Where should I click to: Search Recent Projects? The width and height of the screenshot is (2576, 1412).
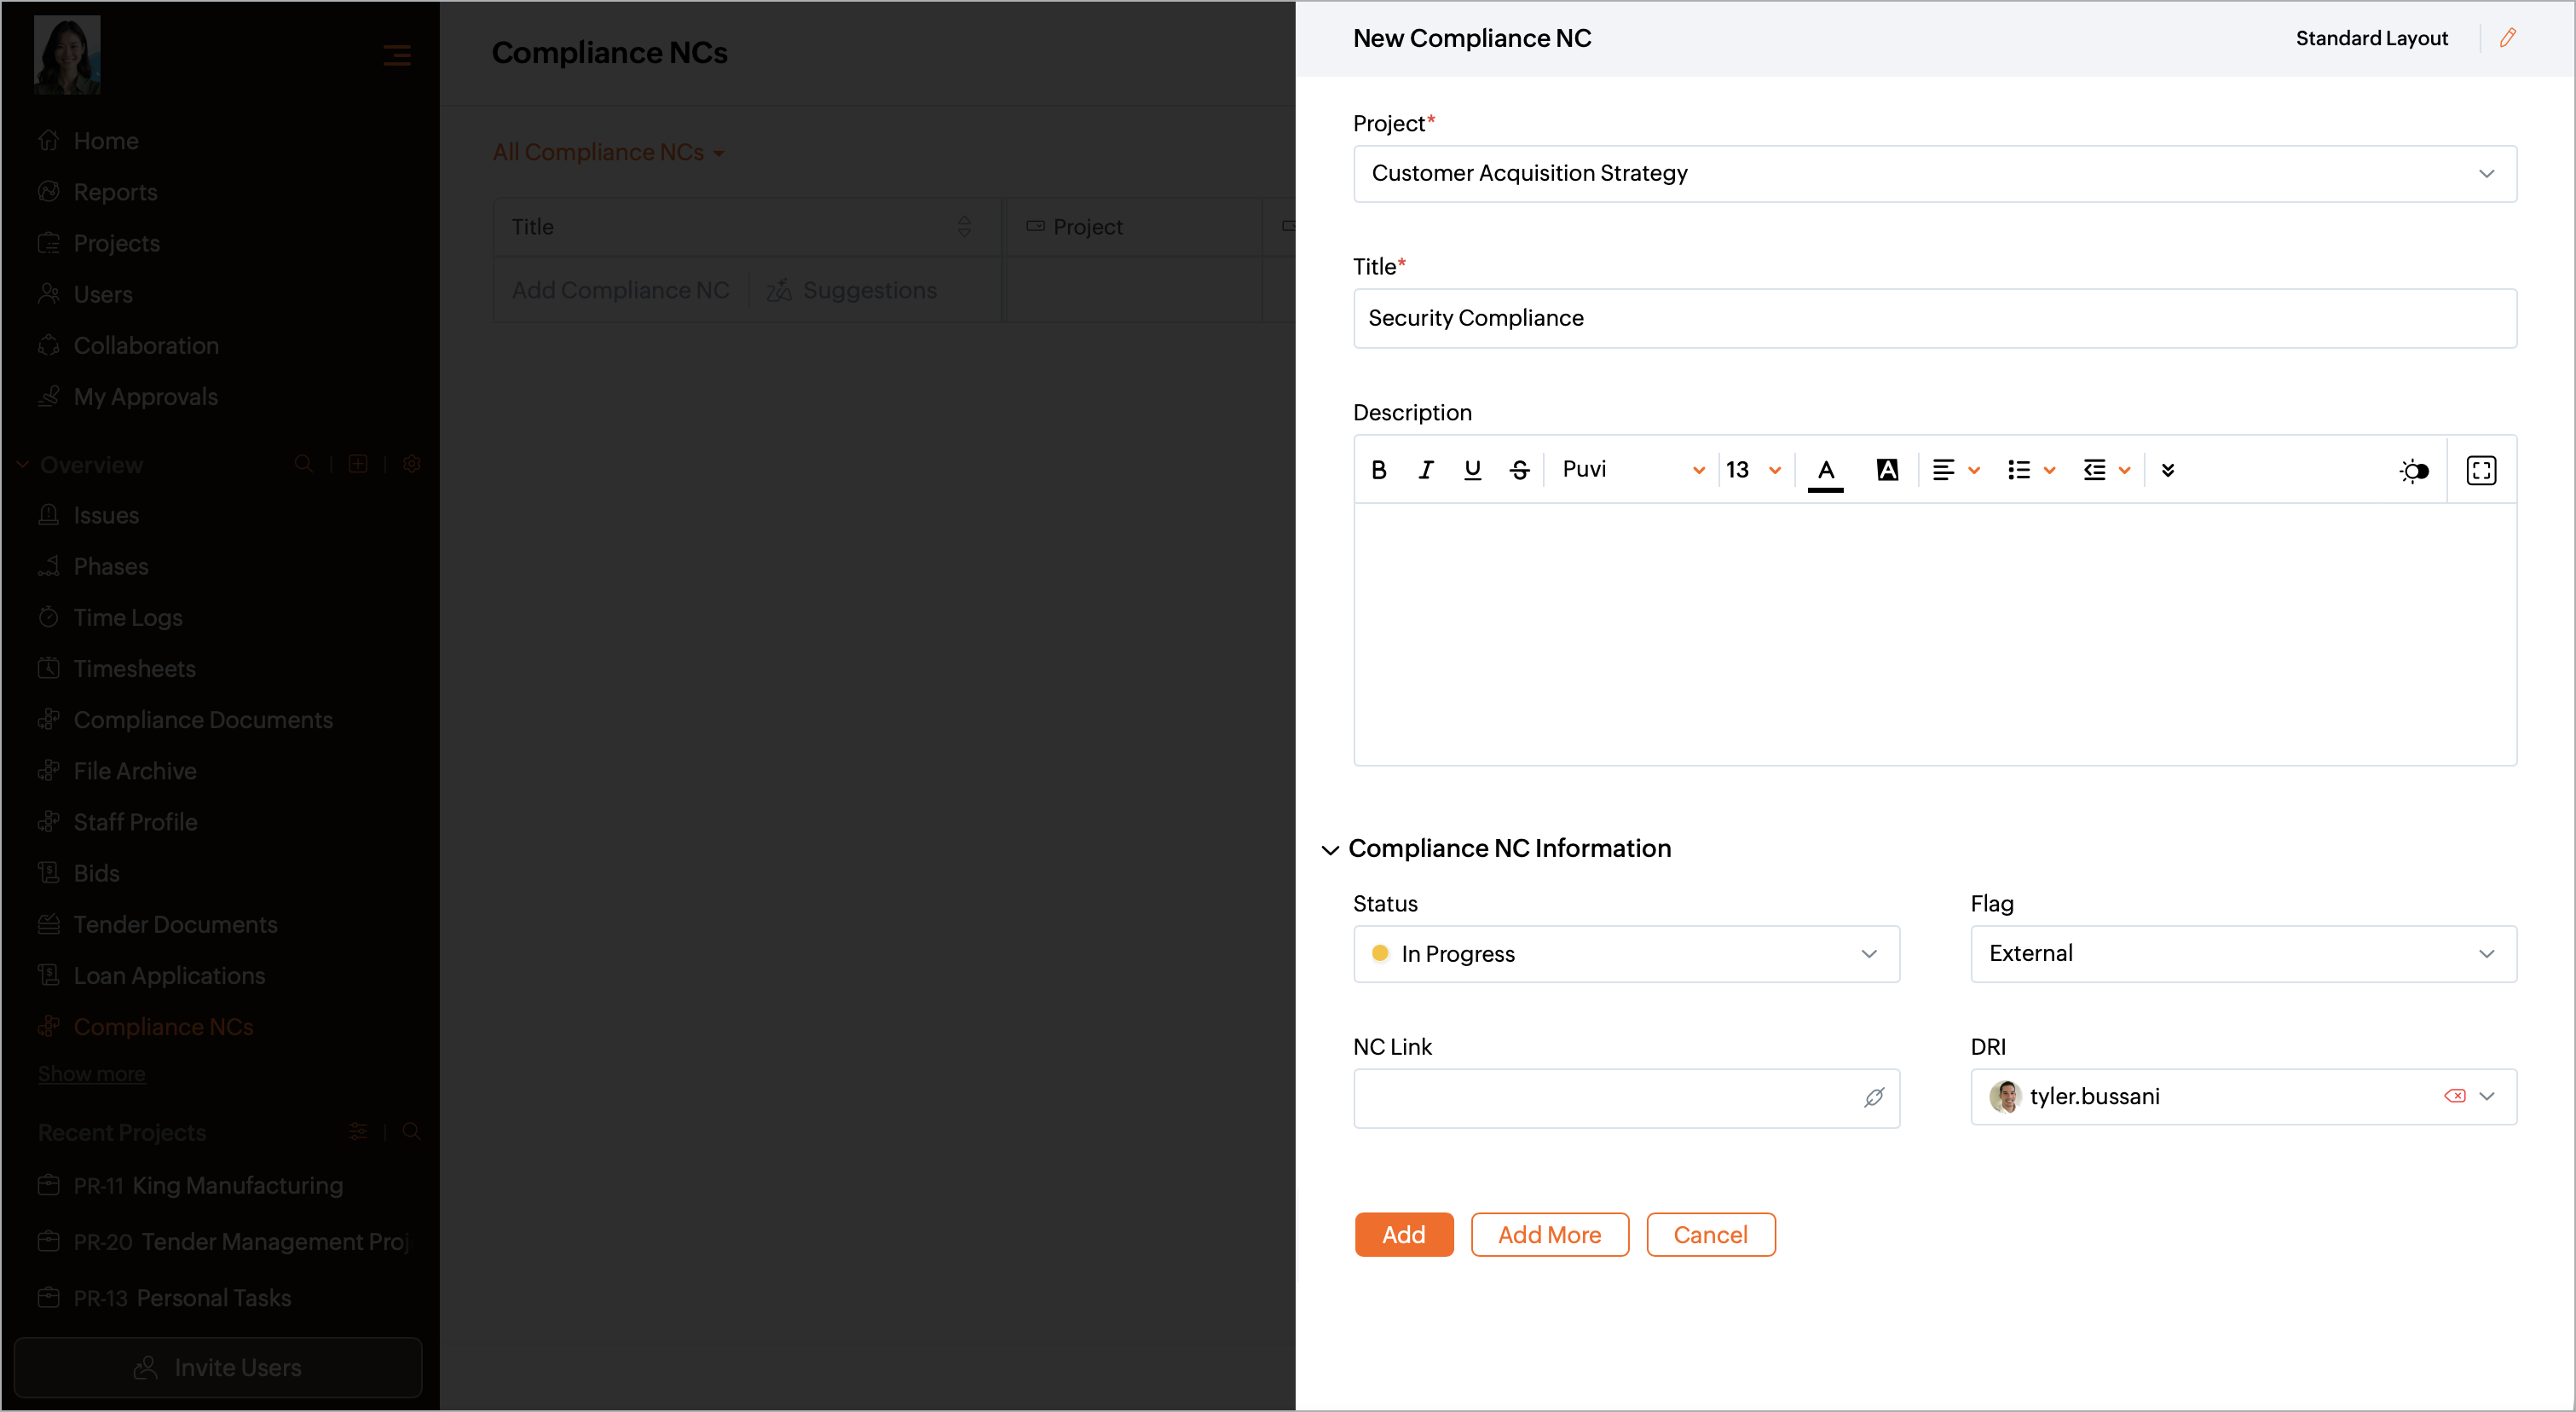coord(411,1131)
